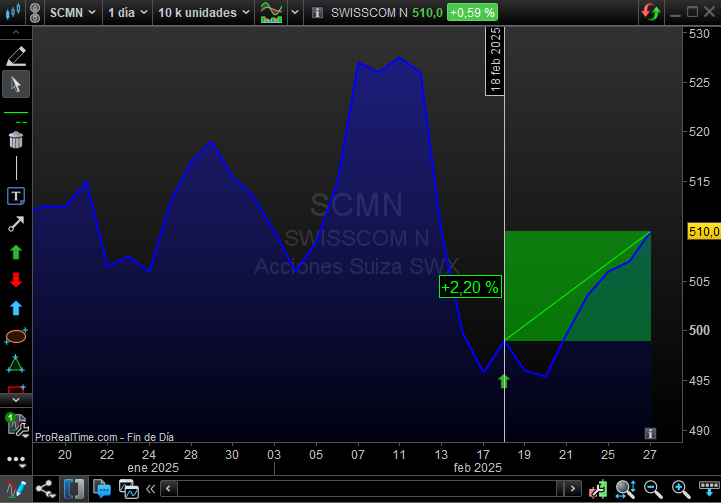Toggle the drawing tools panel icon bottom-left

pyautogui.click(x=16, y=489)
